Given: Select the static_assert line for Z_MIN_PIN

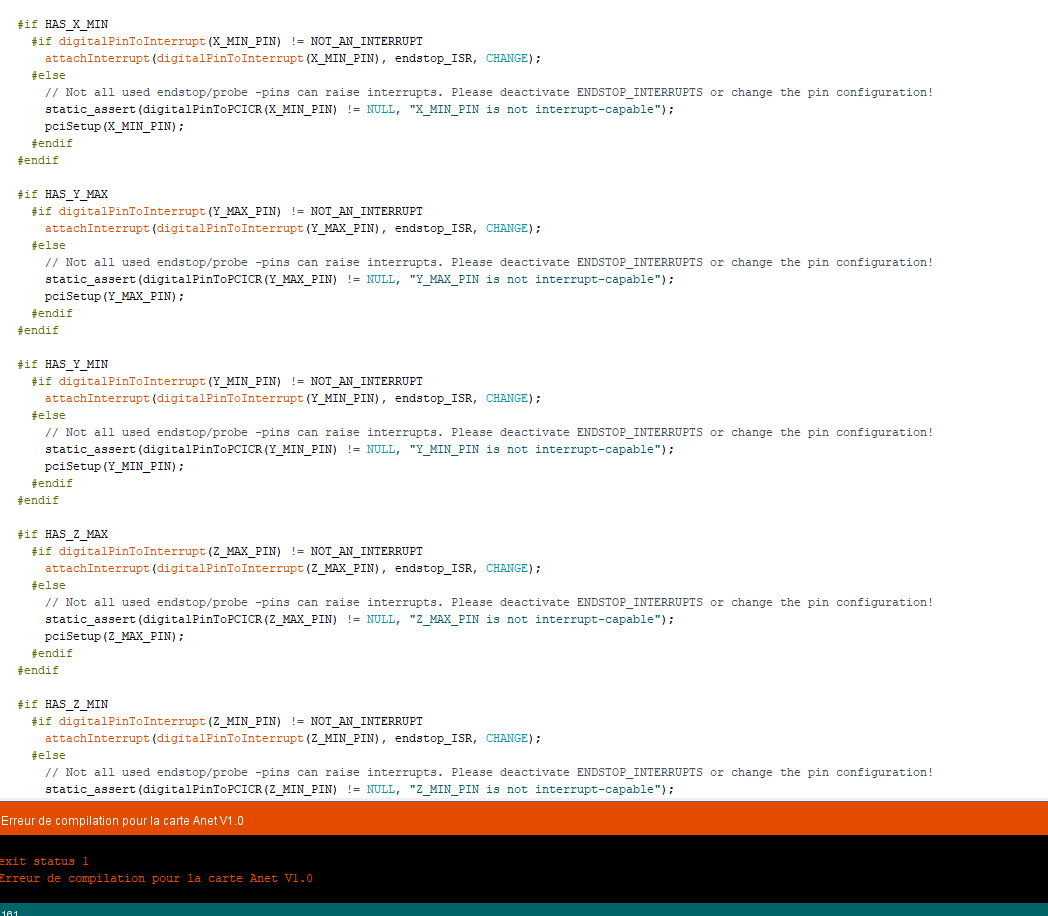Looking at the screenshot, I should click(360, 790).
